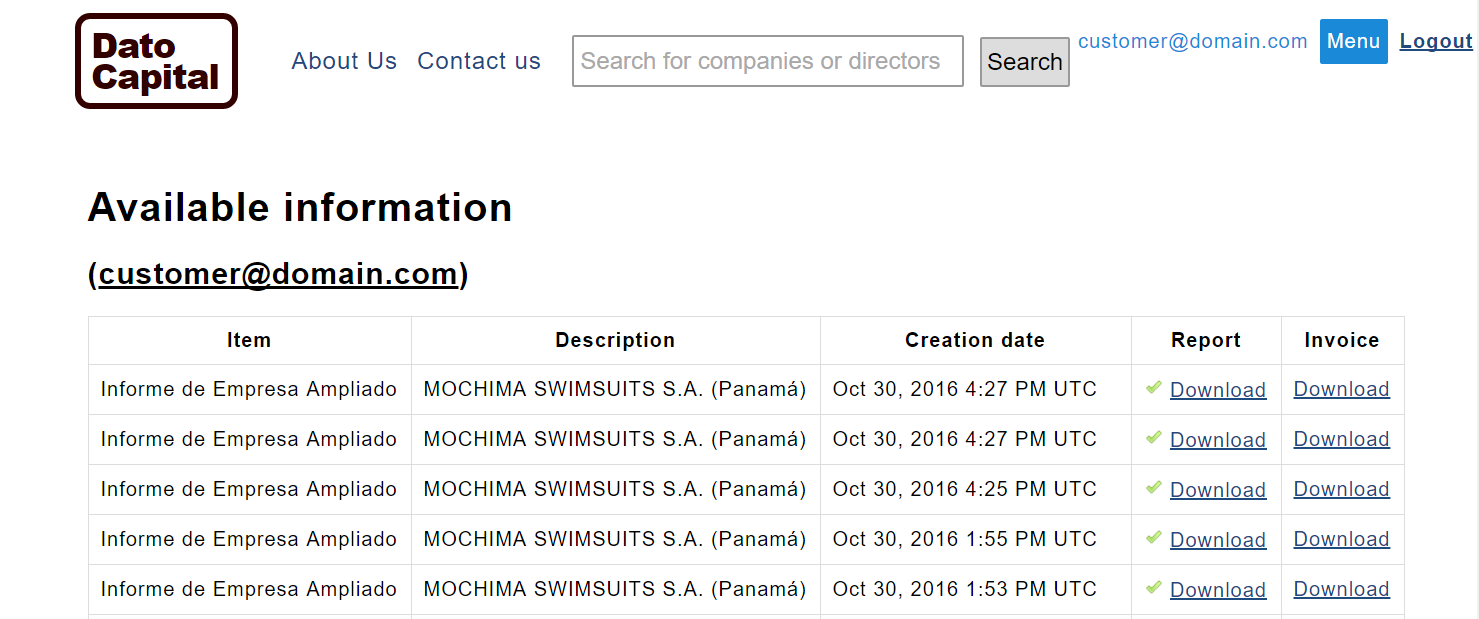This screenshot has height=619, width=1479.
Task: Log out via the Logout link
Action: pyautogui.click(x=1436, y=41)
